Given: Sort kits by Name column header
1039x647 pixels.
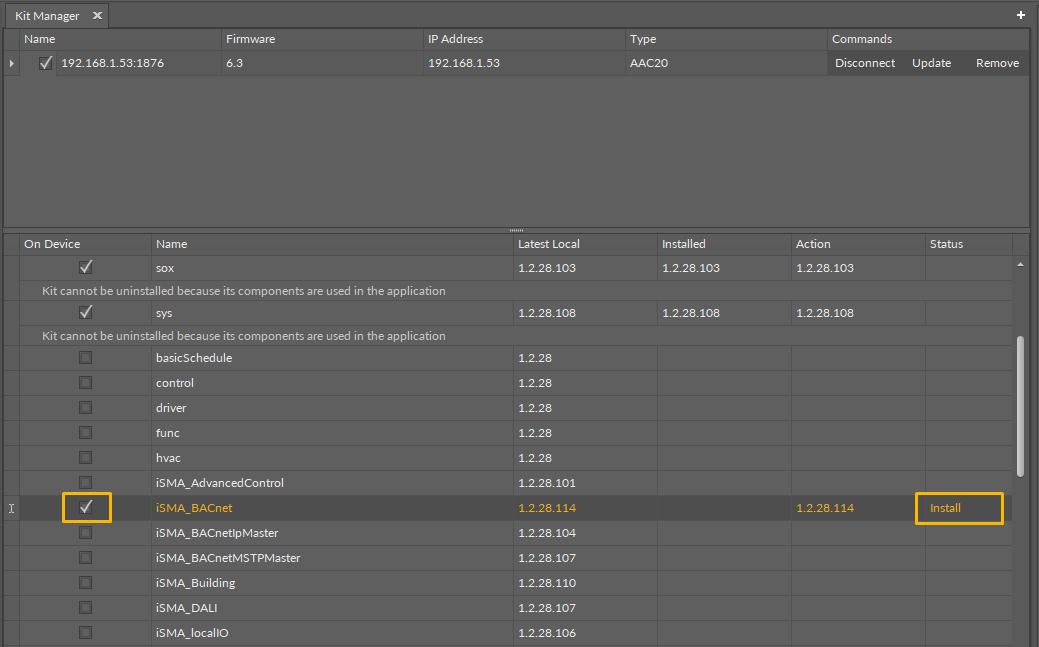Looking at the screenshot, I should tap(172, 244).
